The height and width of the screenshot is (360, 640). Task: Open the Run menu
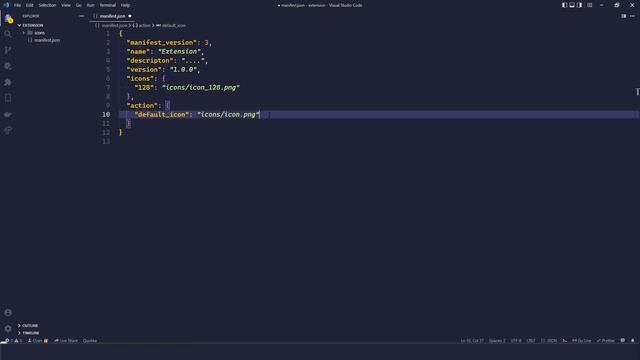click(x=90, y=5)
